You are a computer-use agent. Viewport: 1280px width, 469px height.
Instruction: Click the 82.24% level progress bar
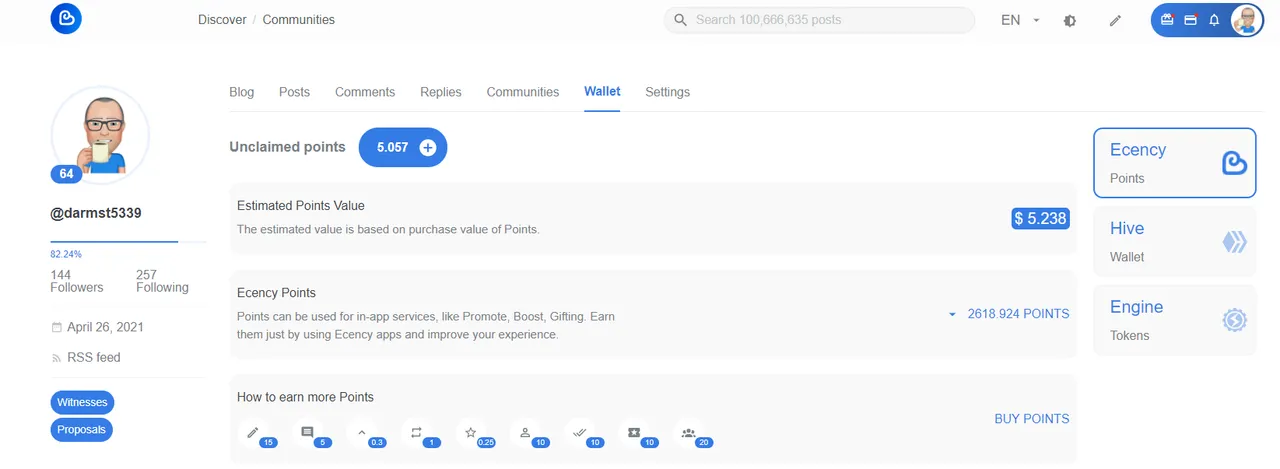(128, 242)
